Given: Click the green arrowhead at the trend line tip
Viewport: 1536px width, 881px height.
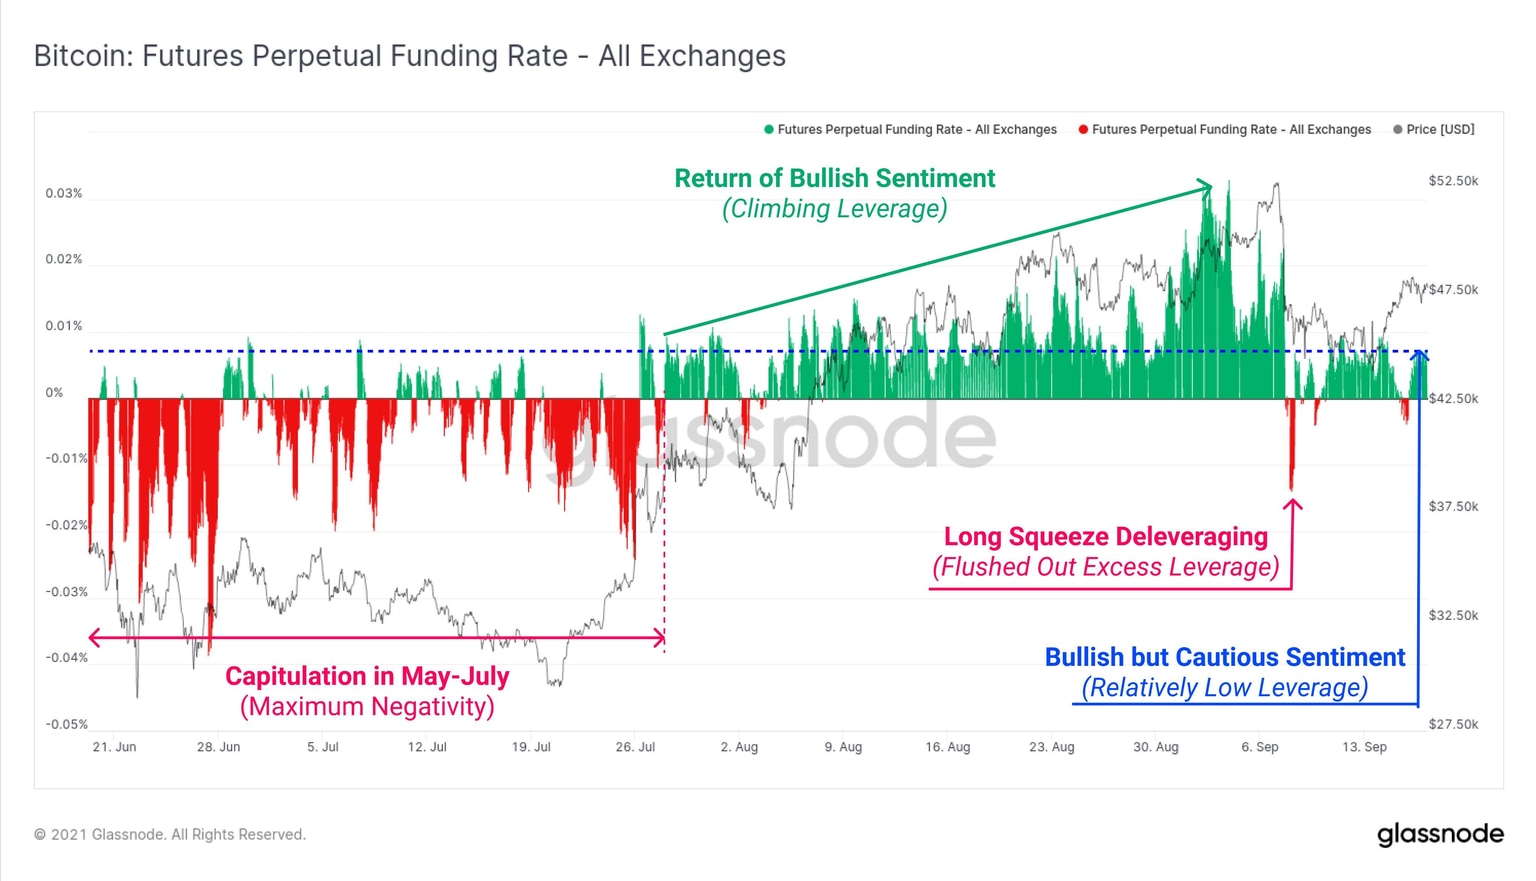Looking at the screenshot, I should pyautogui.click(x=1206, y=186).
